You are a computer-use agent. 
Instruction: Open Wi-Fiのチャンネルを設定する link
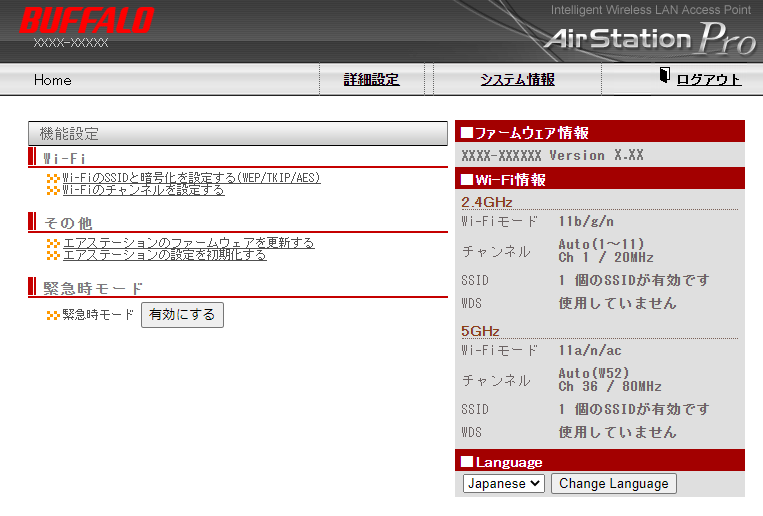point(143,190)
